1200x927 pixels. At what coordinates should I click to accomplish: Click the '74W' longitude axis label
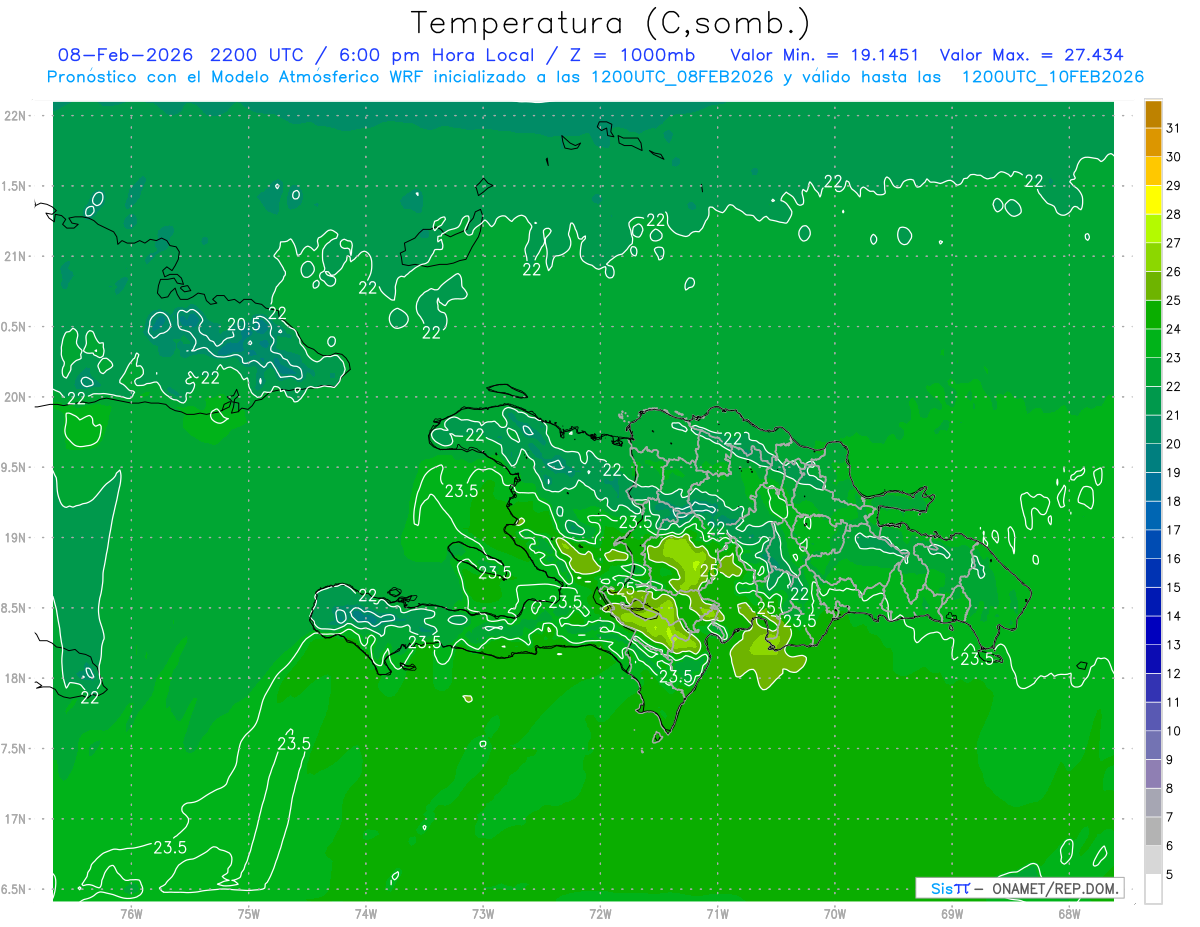365,912
